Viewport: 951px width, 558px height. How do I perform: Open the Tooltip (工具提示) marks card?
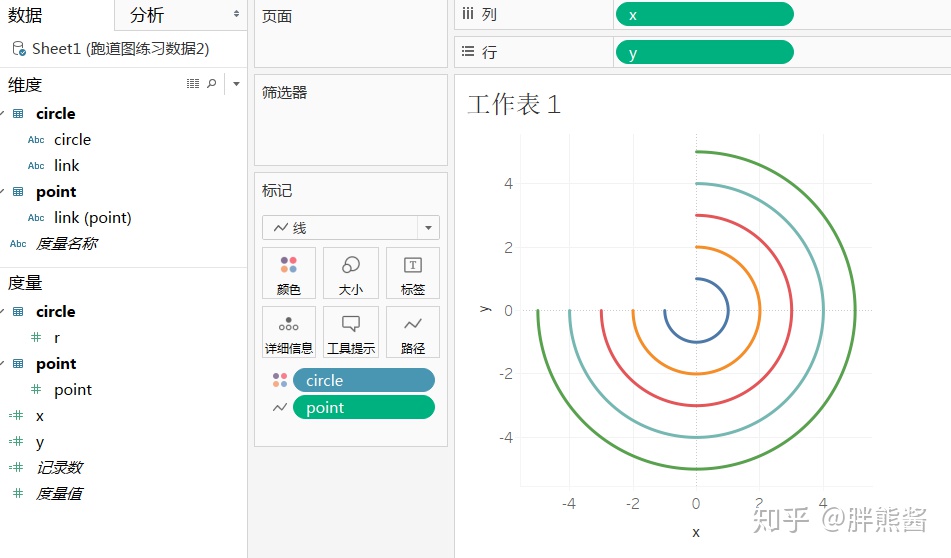pyautogui.click(x=351, y=332)
